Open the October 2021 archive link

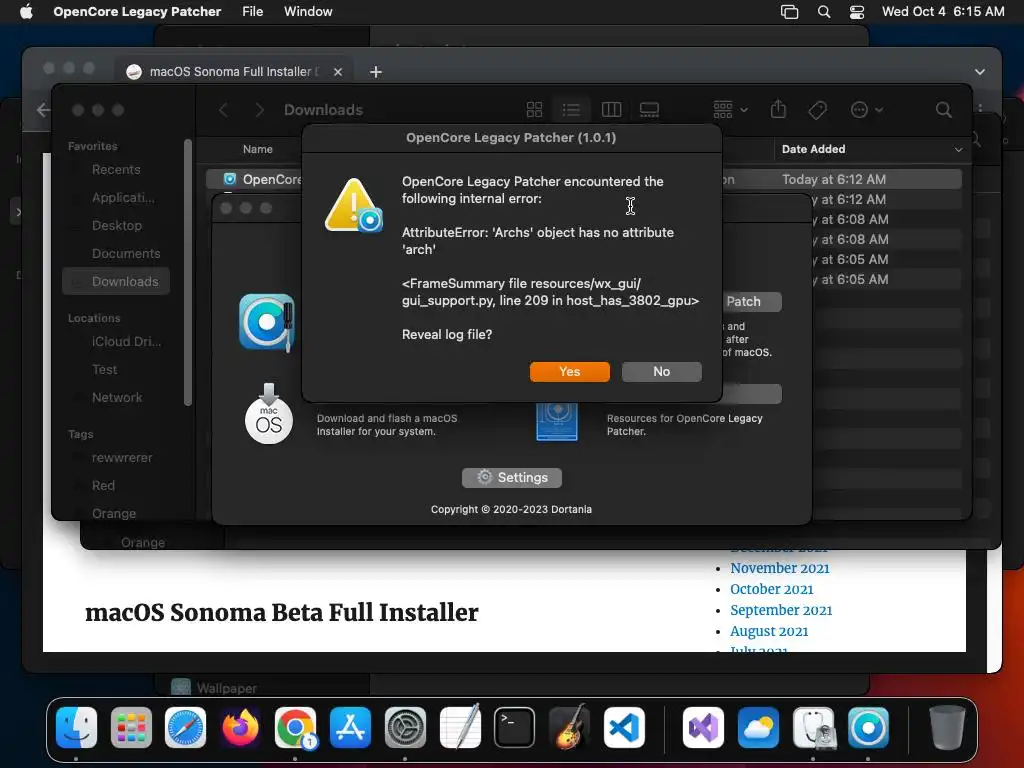pyautogui.click(x=771, y=589)
